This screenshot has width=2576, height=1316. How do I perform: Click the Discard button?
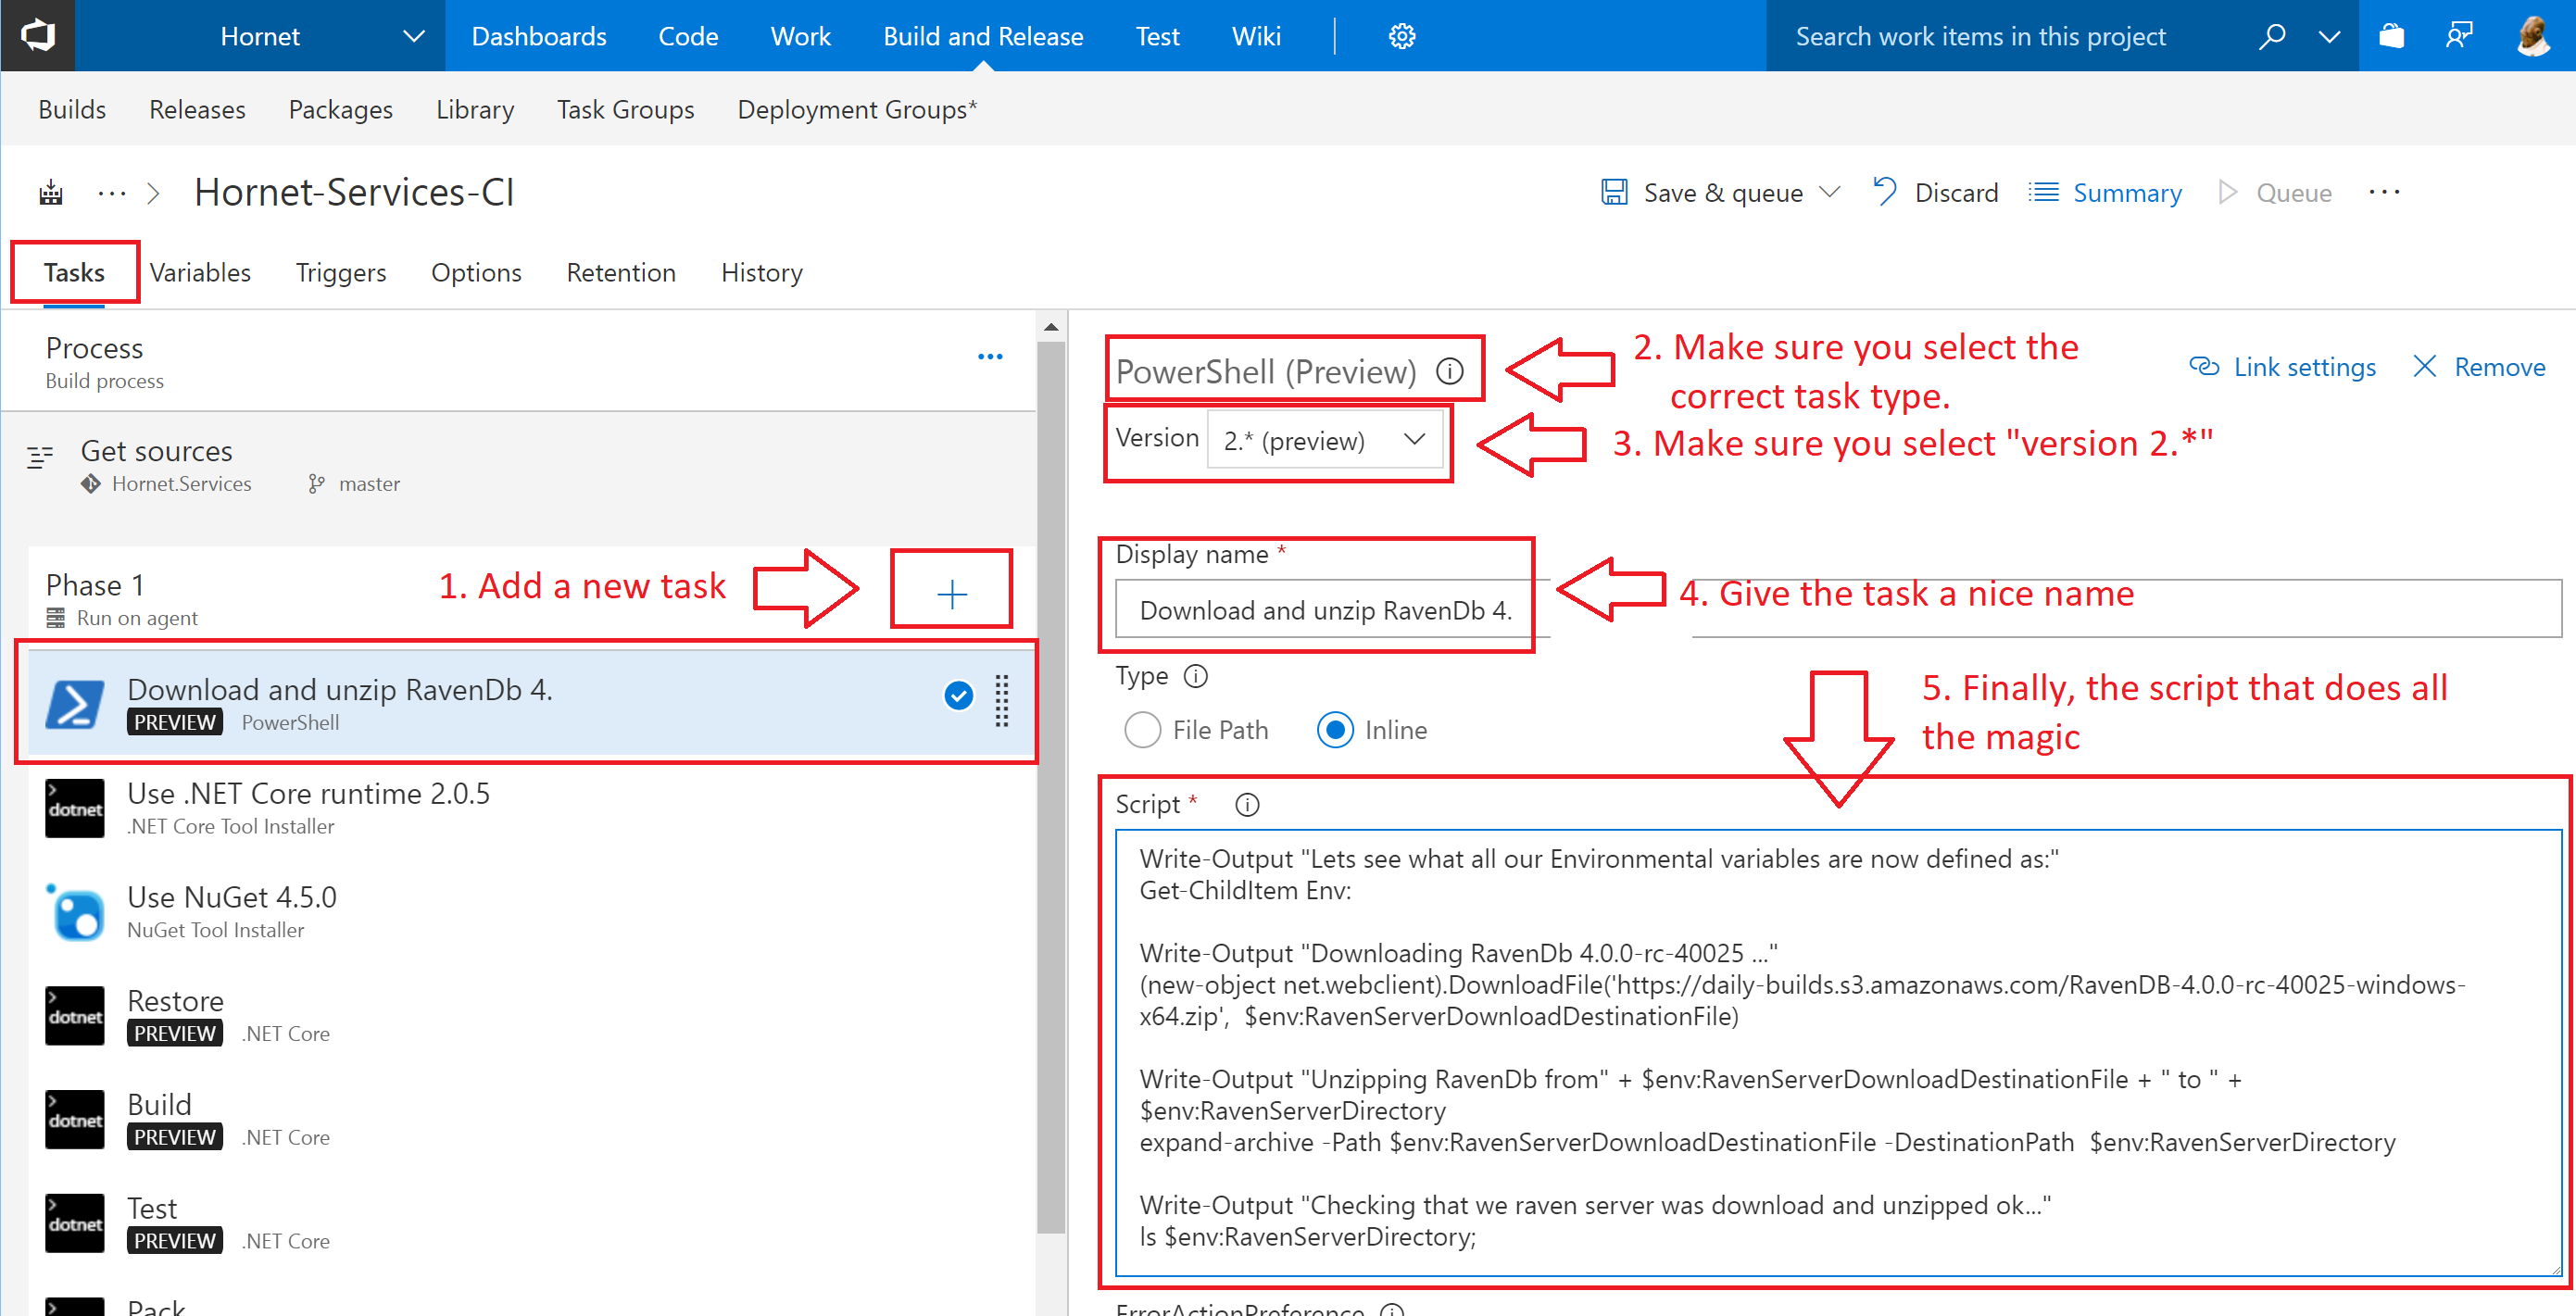[1935, 192]
